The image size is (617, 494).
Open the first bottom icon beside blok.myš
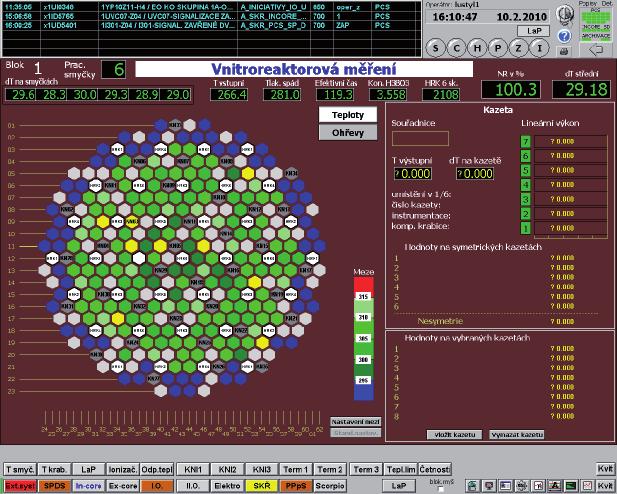pyautogui.click(x=472, y=486)
